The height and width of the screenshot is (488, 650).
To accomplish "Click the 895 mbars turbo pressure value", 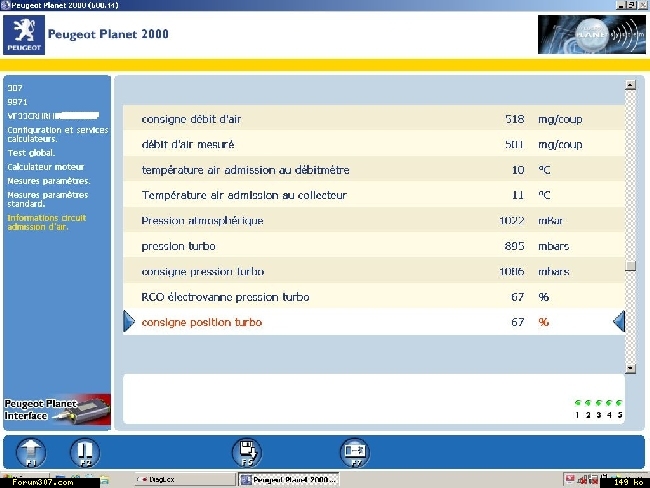I will click(514, 246).
